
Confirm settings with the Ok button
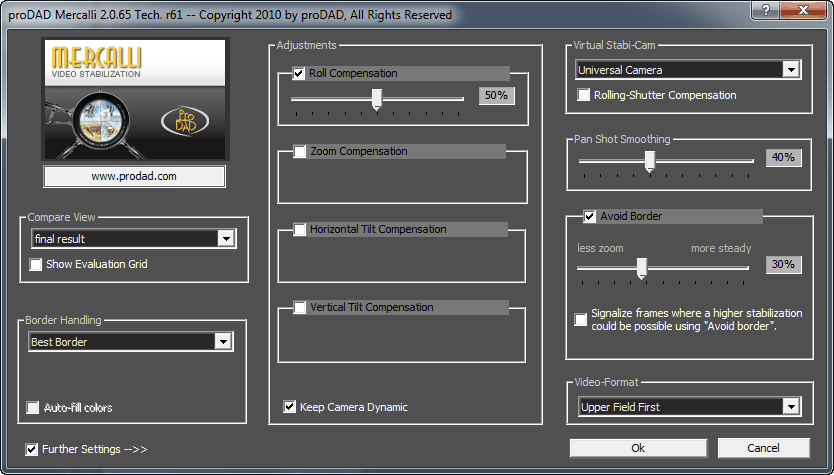[x=638, y=448]
